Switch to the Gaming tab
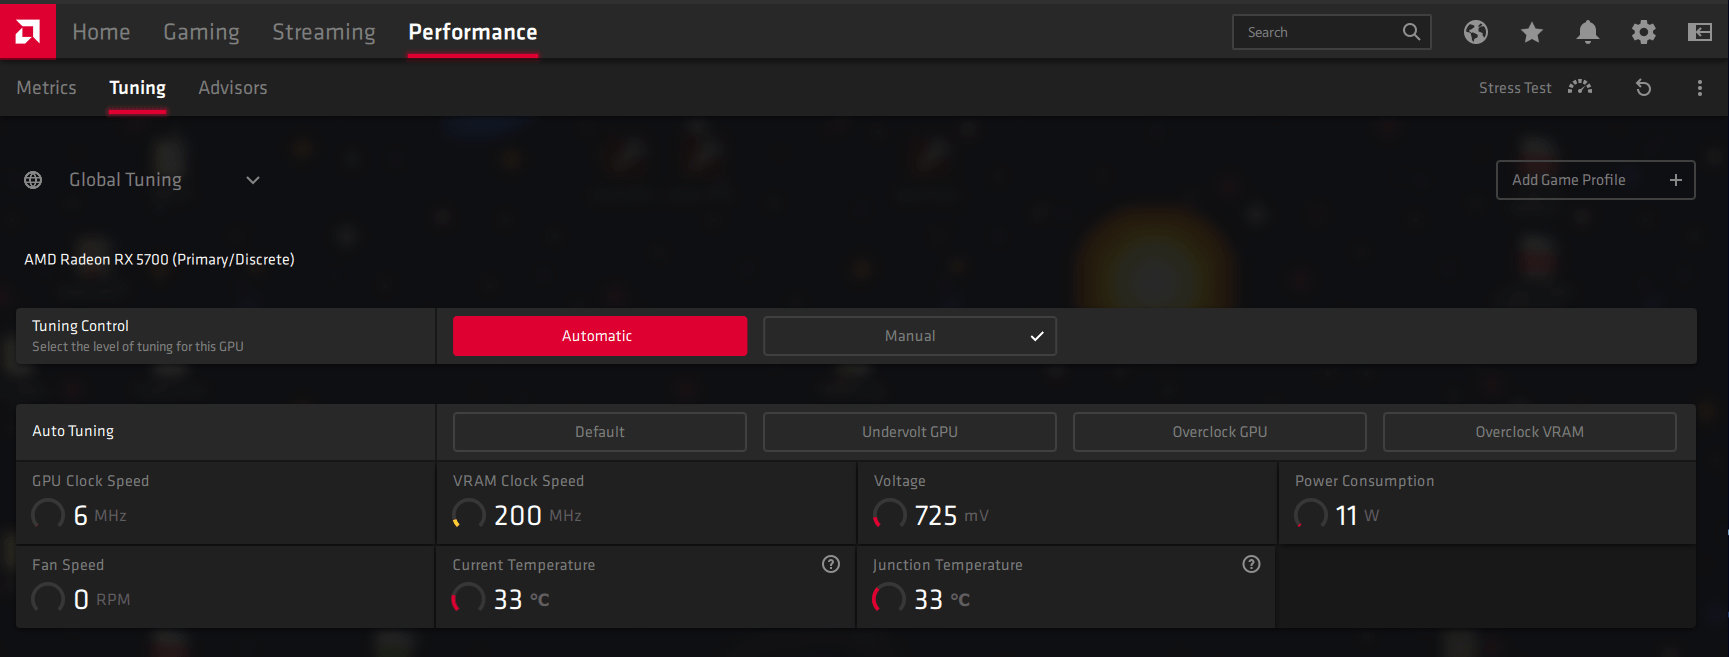Screen dimensions: 1729x657 (x=201, y=32)
